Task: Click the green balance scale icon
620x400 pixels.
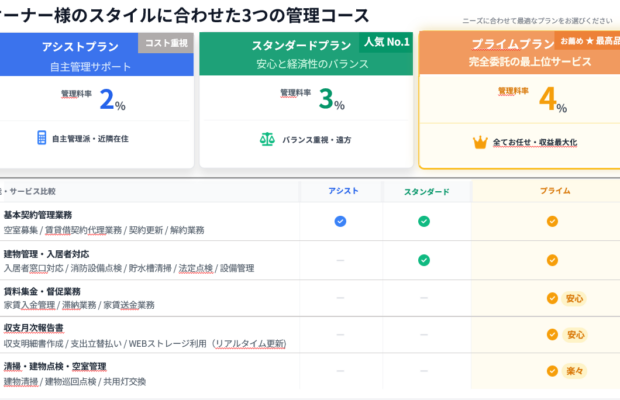Action: 267,139
